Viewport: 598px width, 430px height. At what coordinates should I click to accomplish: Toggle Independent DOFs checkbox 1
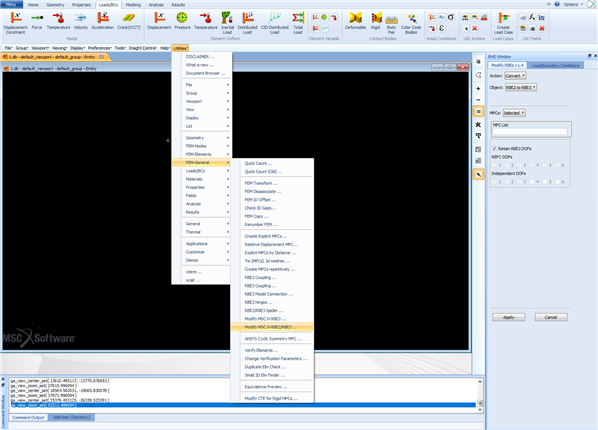[494, 182]
